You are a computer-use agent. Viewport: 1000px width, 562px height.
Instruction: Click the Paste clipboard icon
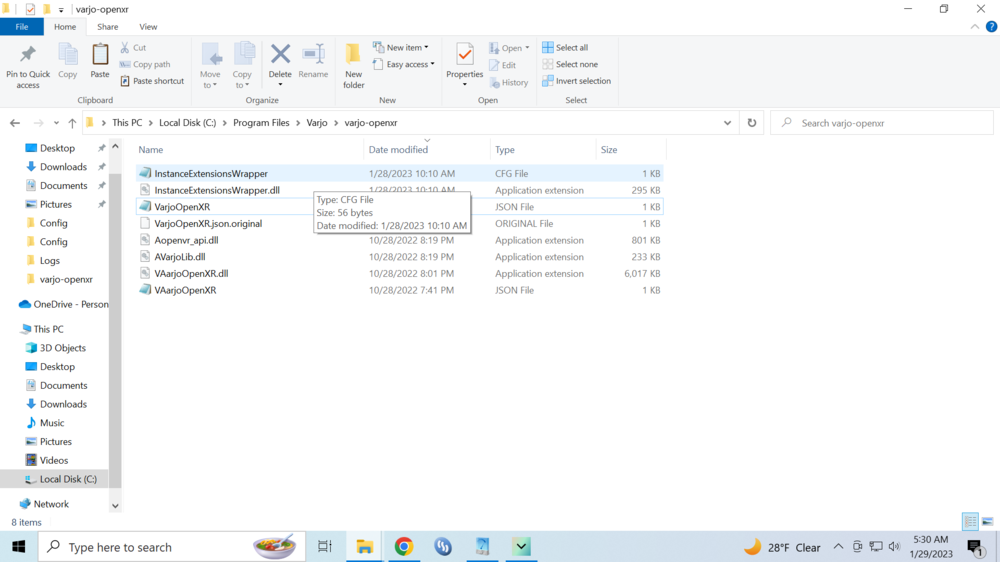pos(99,55)
